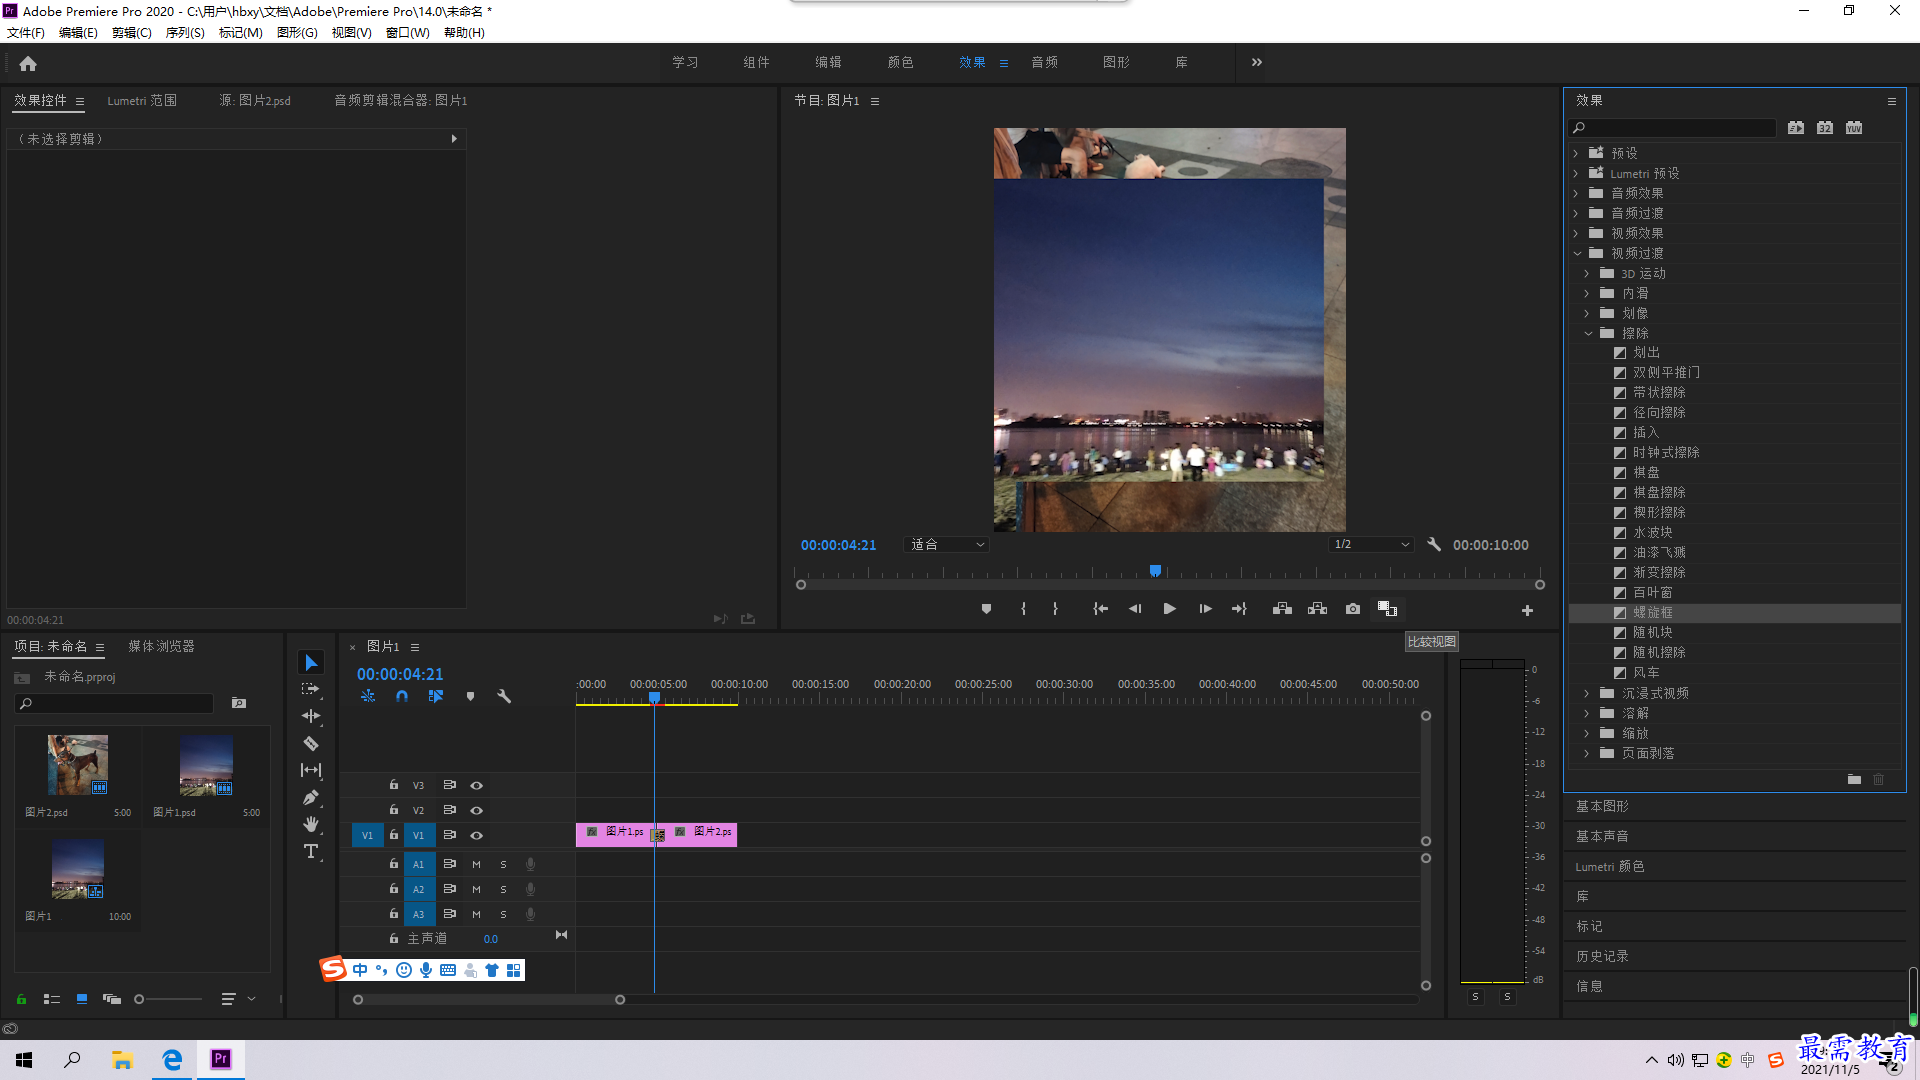Open the 序列(S) menu
This screenshot has height=1080, width=1920.
pyautogui.click(x=185, y=33)
